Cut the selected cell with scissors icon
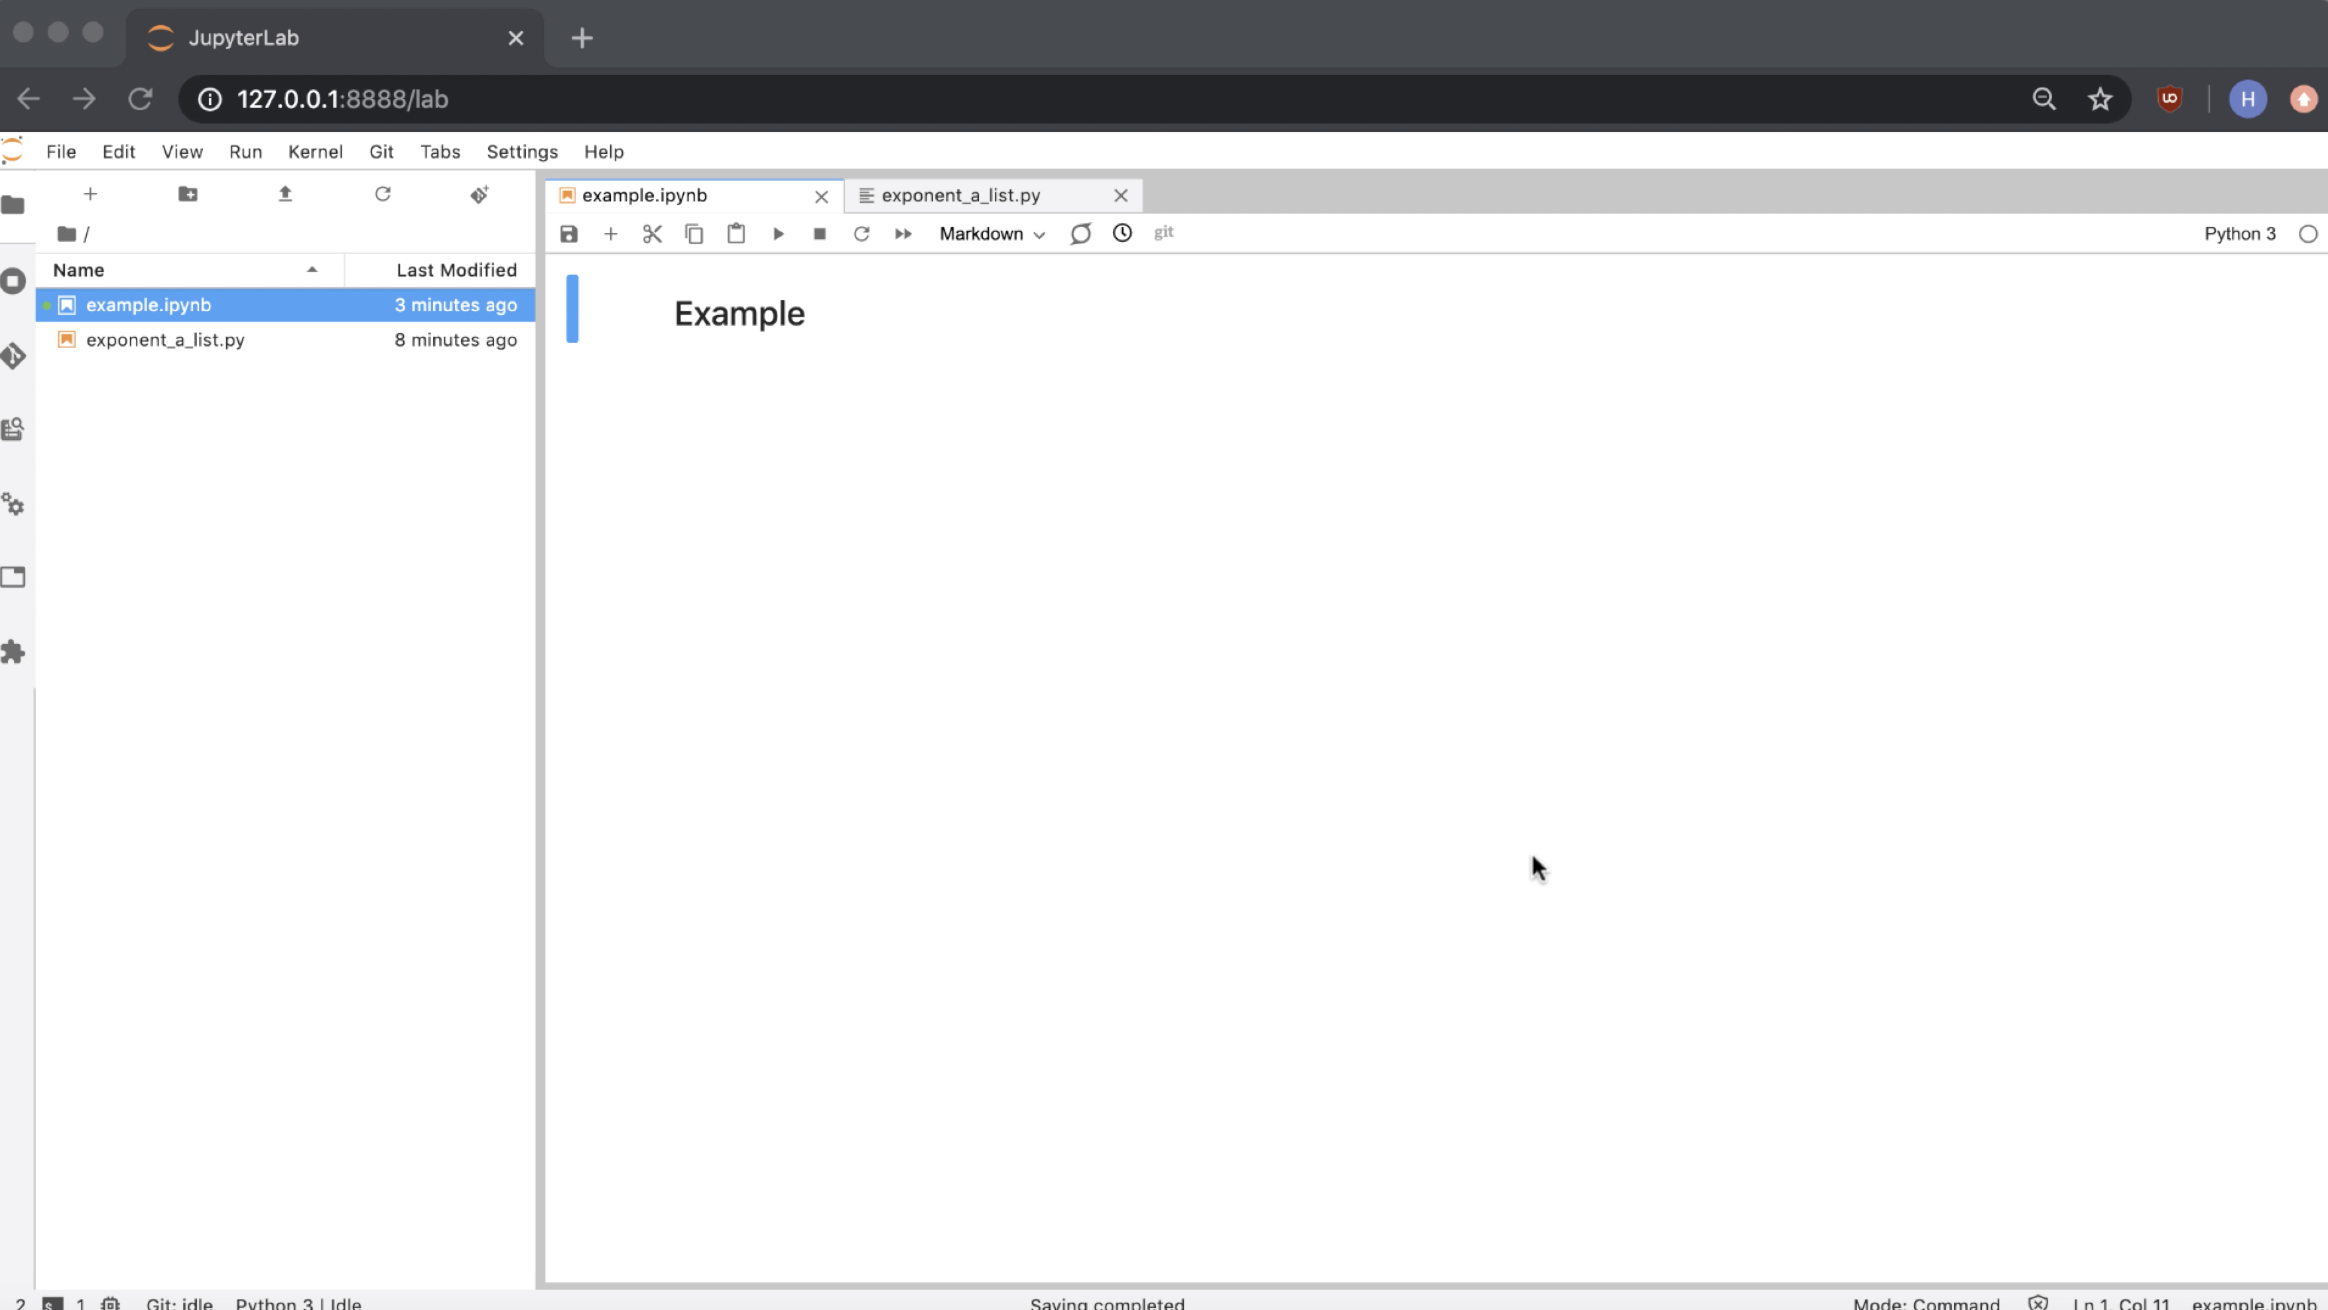Viewport: 2328px width, 1310px height. pos(652,234)
